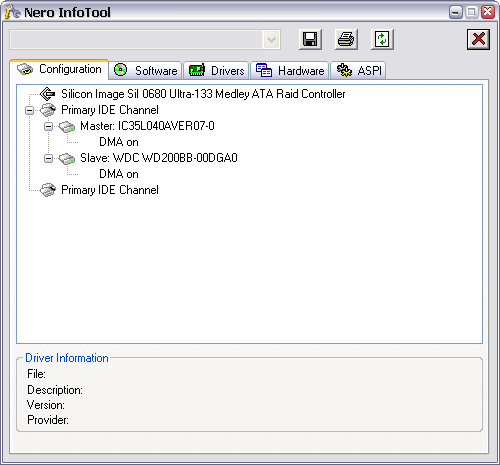Image resolution: width=500 pixels, height=465 pixels.
Task: Close the Nero InfoTool window from the title bar
Action: (488, 12)
